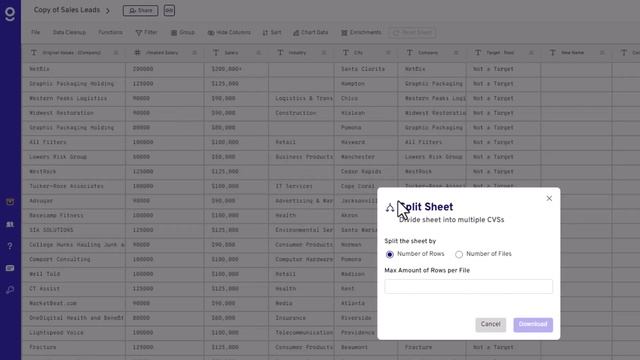Open the number column's menu
The image size is (640, 360).
(194, 53)
